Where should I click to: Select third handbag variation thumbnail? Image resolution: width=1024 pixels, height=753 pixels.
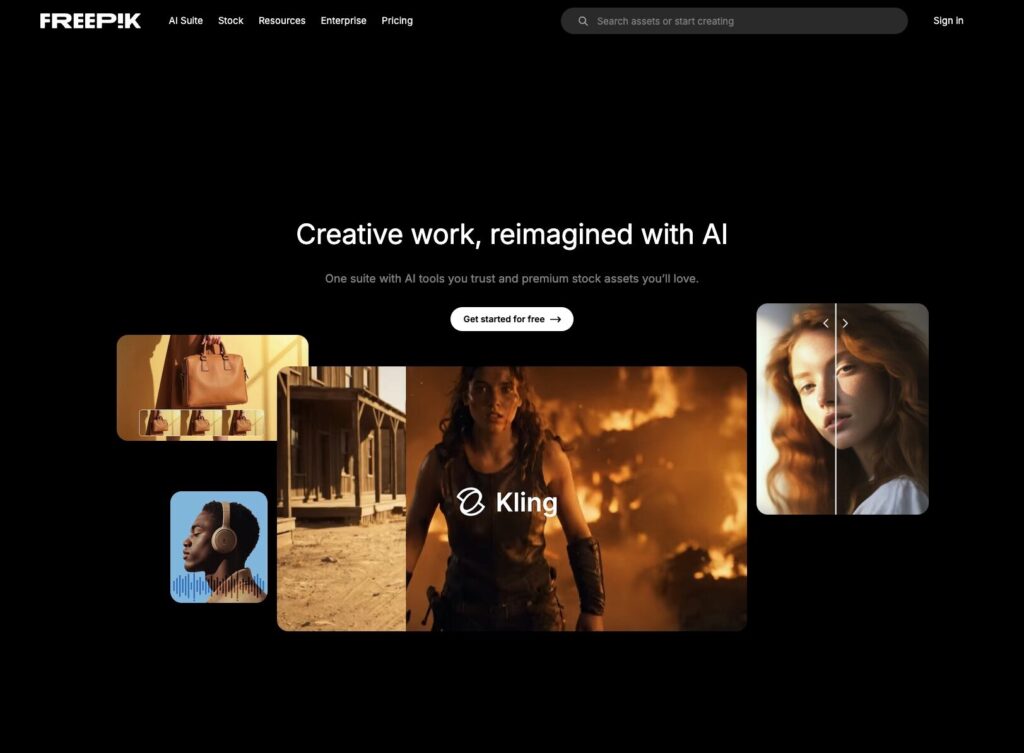pos(243,423)
